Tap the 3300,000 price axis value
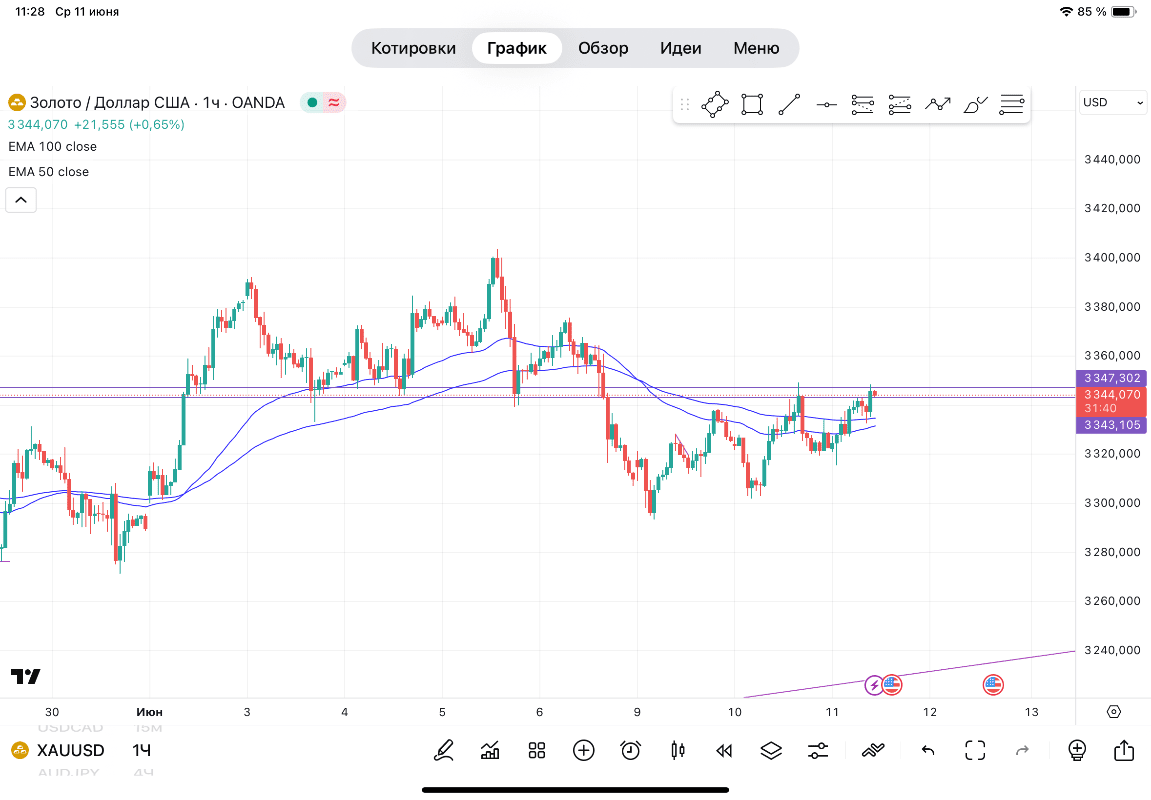Viewport: 1151px width, 800px height. pos(1112,503)
